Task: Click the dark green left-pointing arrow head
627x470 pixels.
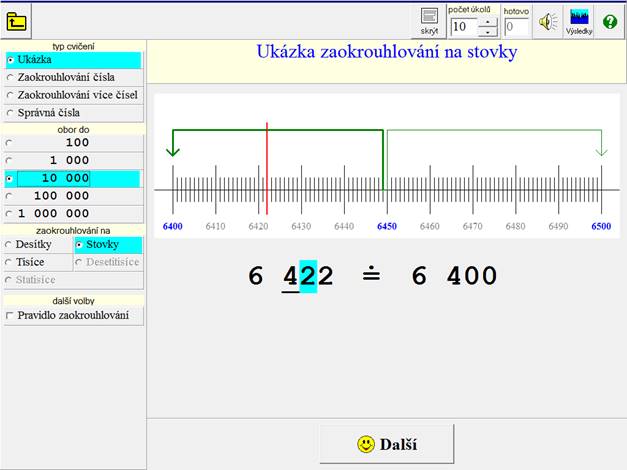Action: tap(173, 151)
